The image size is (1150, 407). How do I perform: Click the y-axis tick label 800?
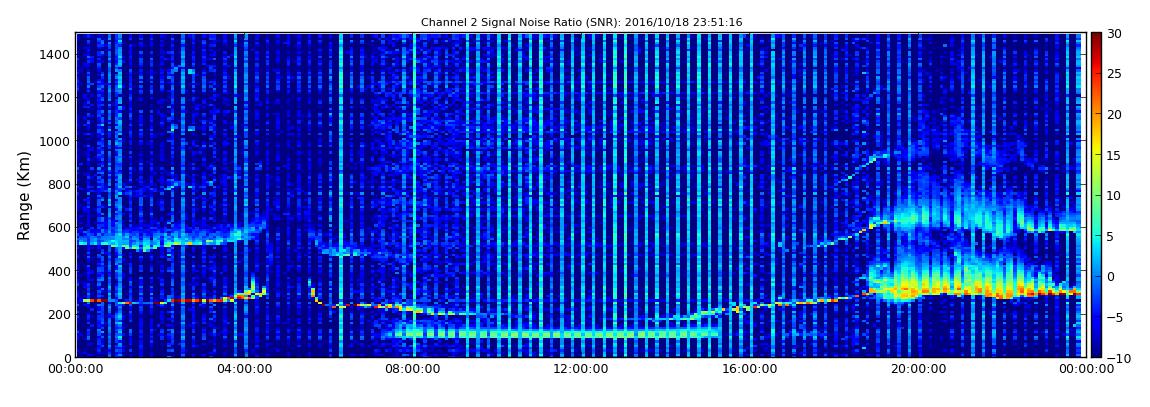tap(59, 184)
